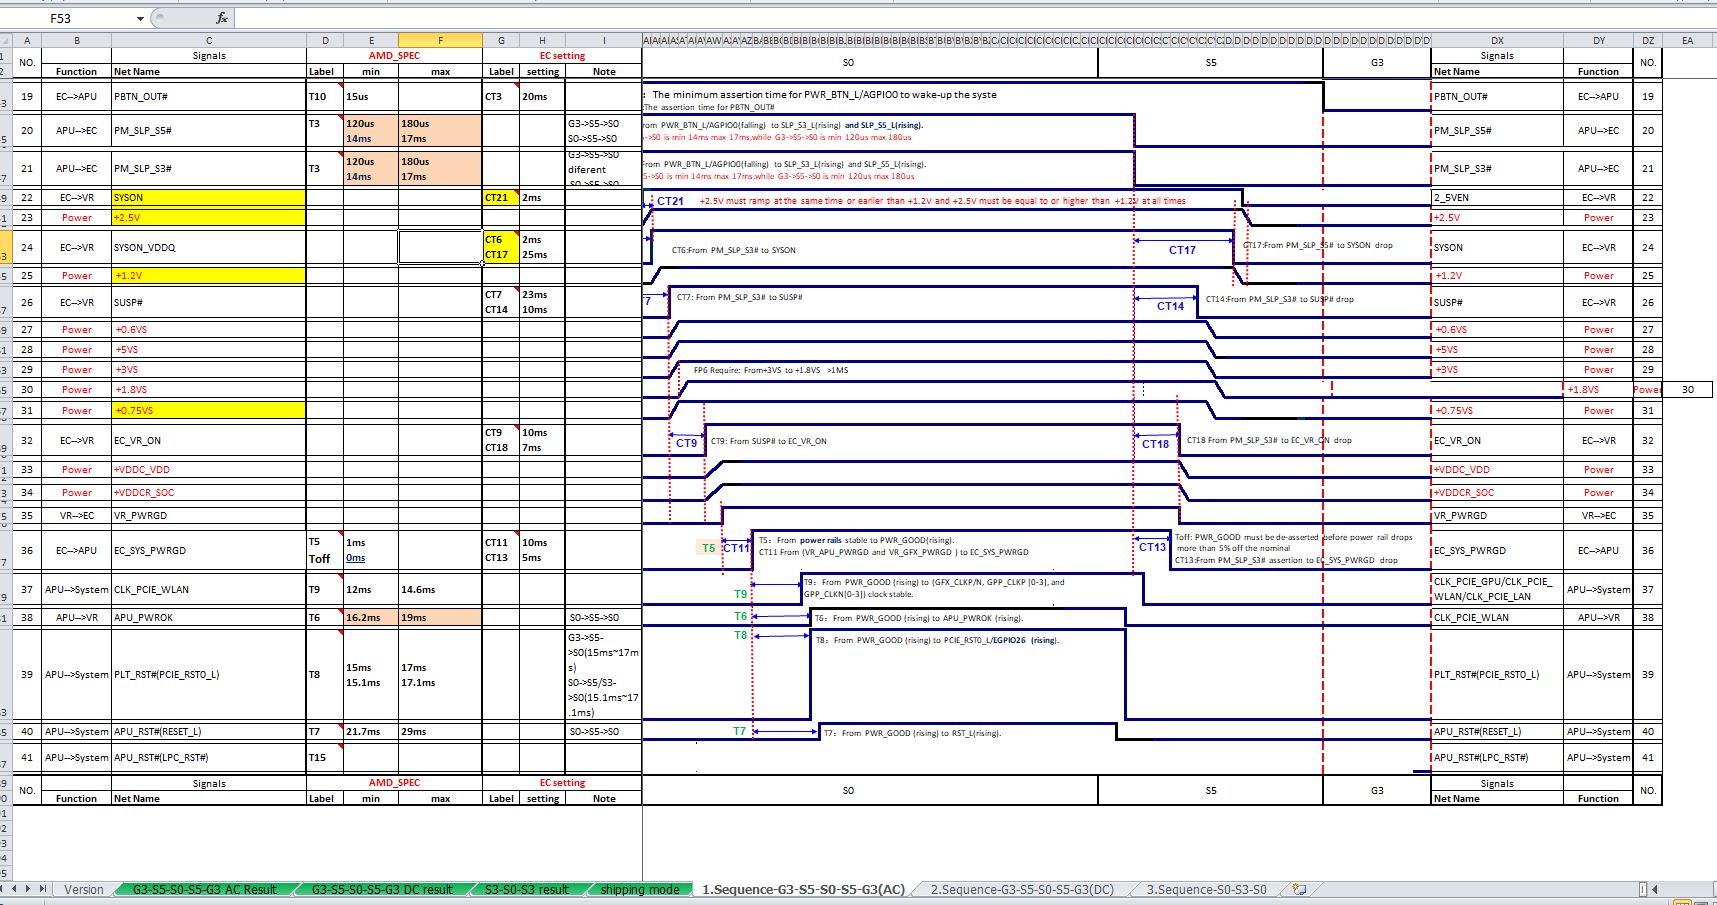Image resolution: width=1717 pixels, height=905 pixels.
Task: Select the 15us min cell
Action: tap(371, 96)
